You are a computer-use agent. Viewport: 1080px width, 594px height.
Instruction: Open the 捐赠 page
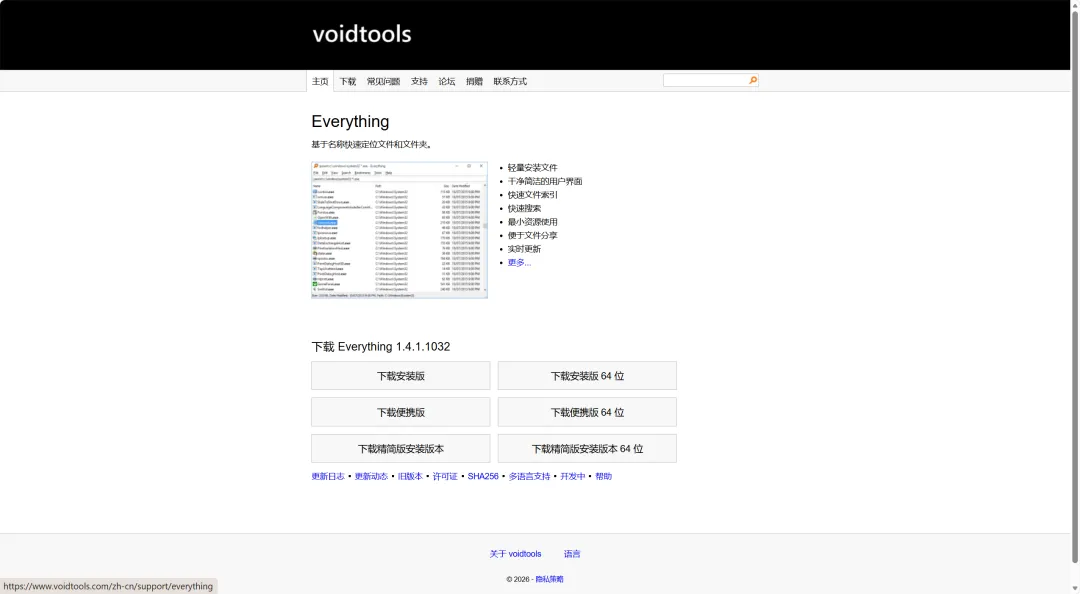coord(475,81)
